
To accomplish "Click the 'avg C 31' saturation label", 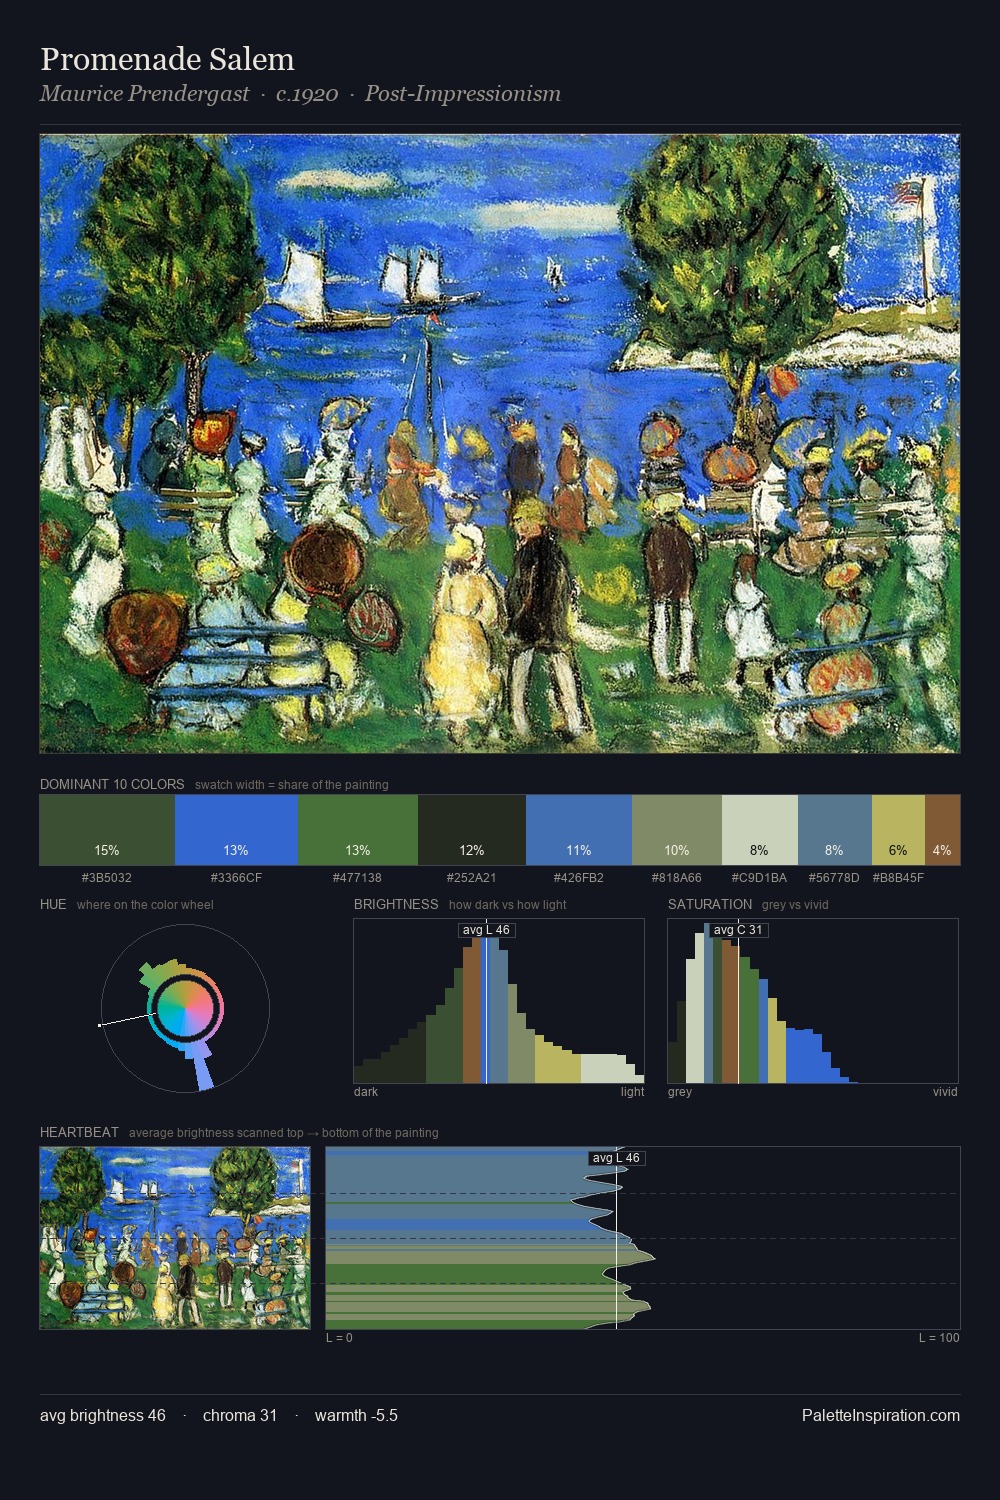I will pos(738,930).
